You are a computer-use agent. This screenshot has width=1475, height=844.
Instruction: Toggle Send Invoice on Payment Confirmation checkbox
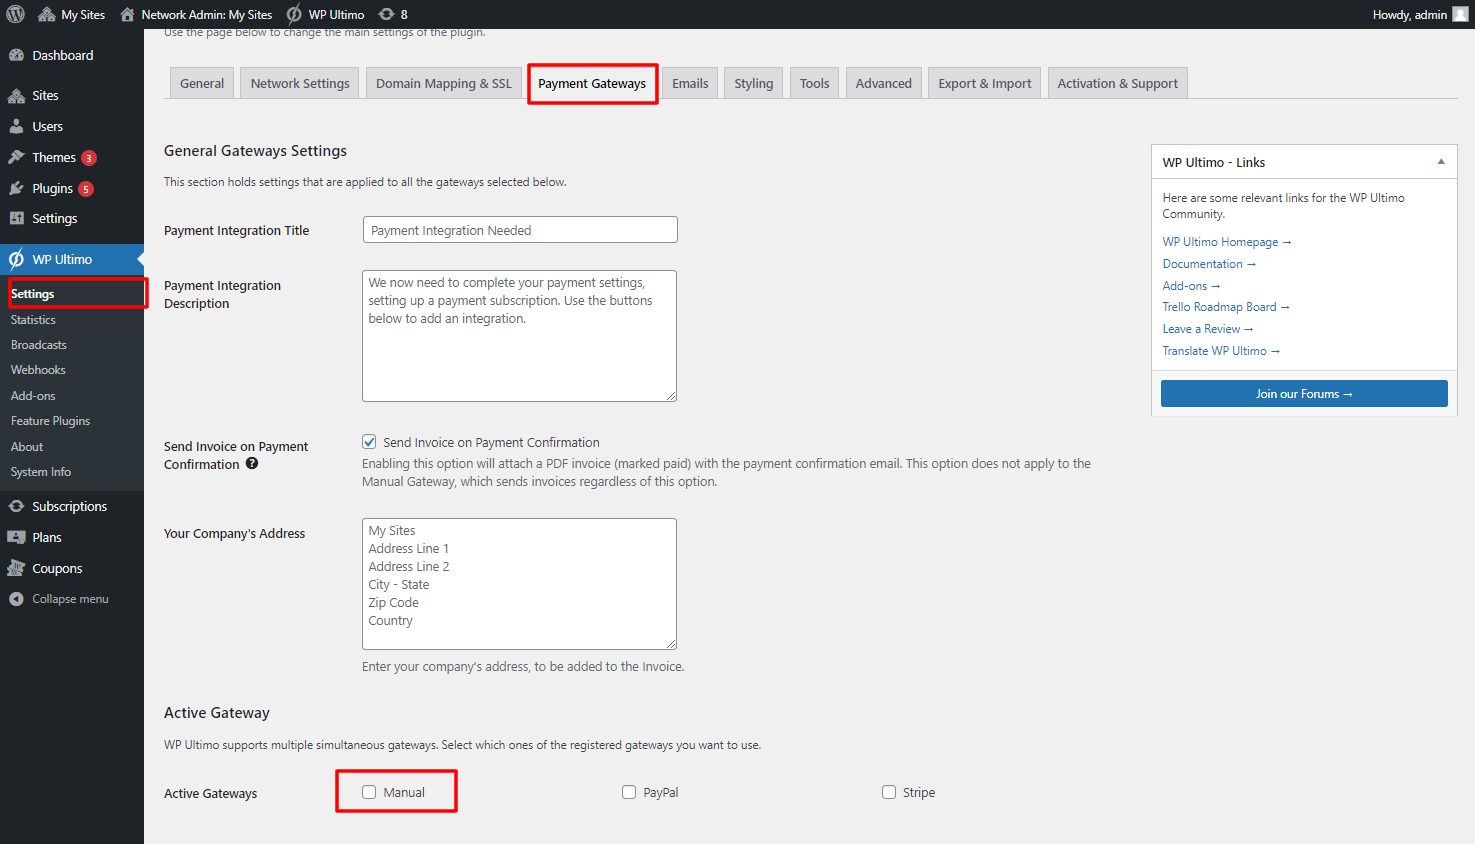(x=369, y=442)
